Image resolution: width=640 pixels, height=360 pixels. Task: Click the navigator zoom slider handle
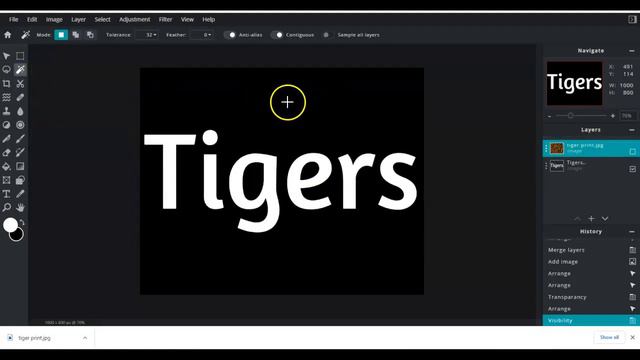(x=571, y=116)
